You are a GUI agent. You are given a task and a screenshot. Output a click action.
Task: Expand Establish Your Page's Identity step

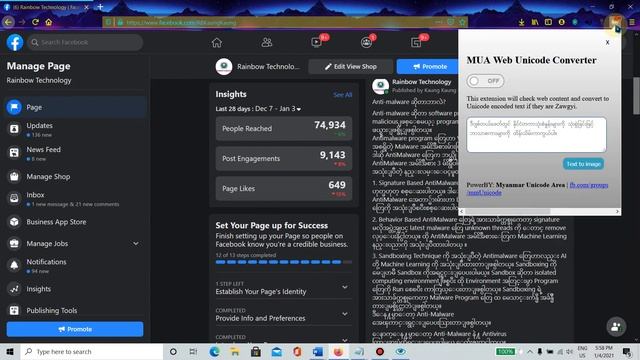345,287
